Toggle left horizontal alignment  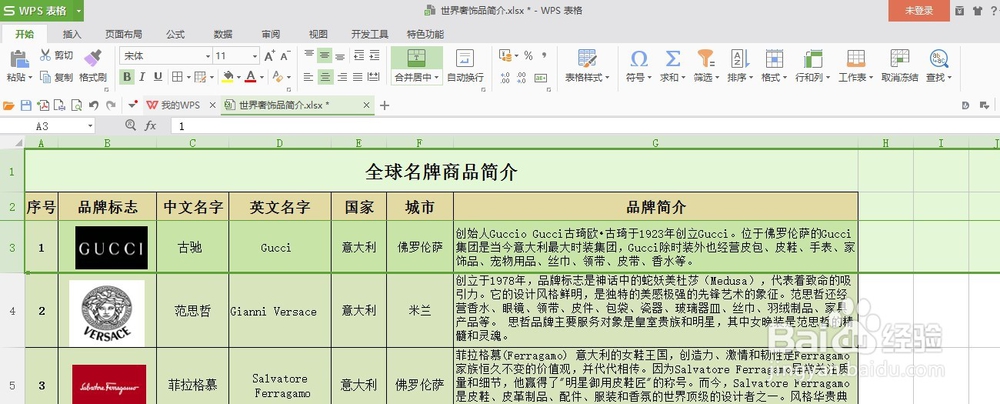pos(309,77)
